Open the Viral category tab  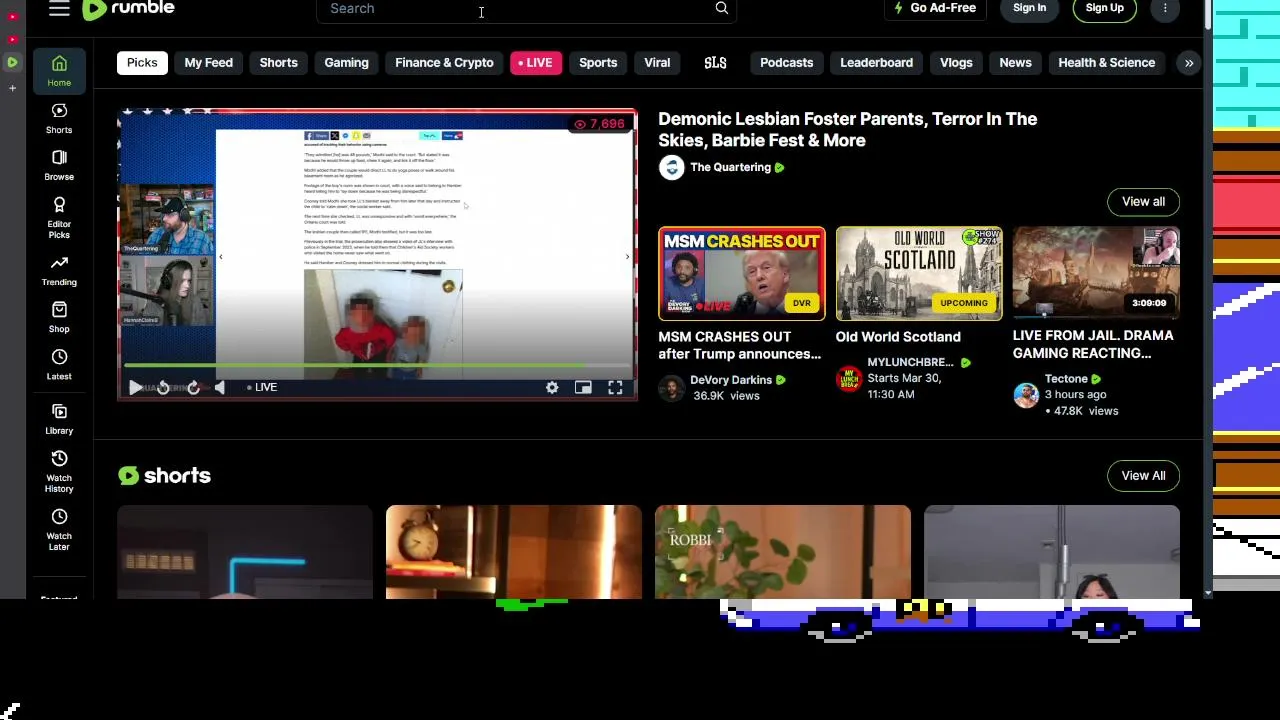657,63
